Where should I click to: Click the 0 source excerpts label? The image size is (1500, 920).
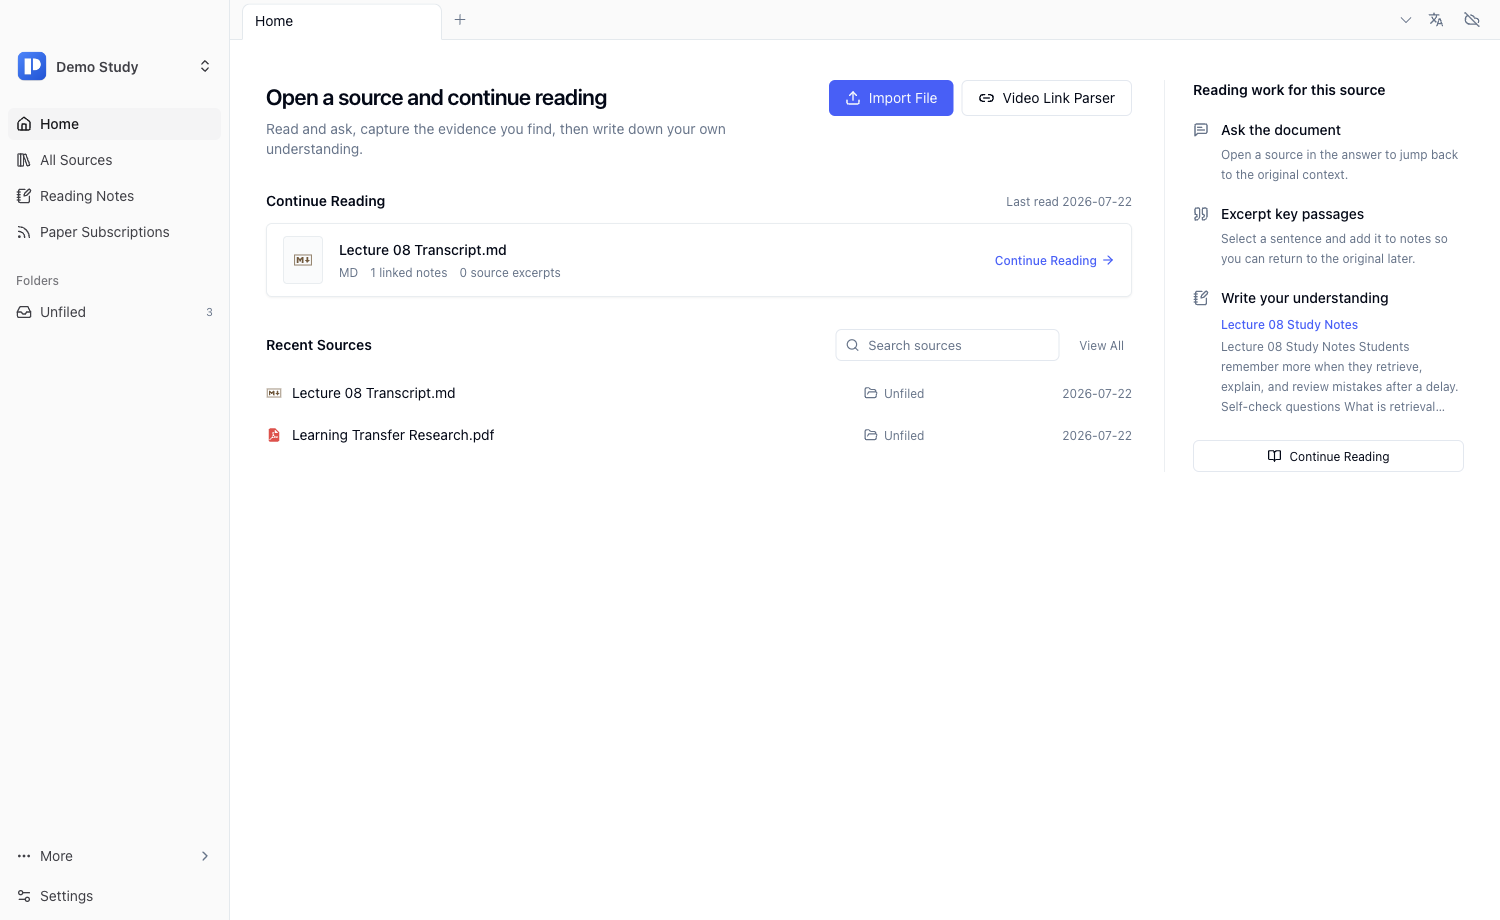pyautogui.click(x=510, y=273)
